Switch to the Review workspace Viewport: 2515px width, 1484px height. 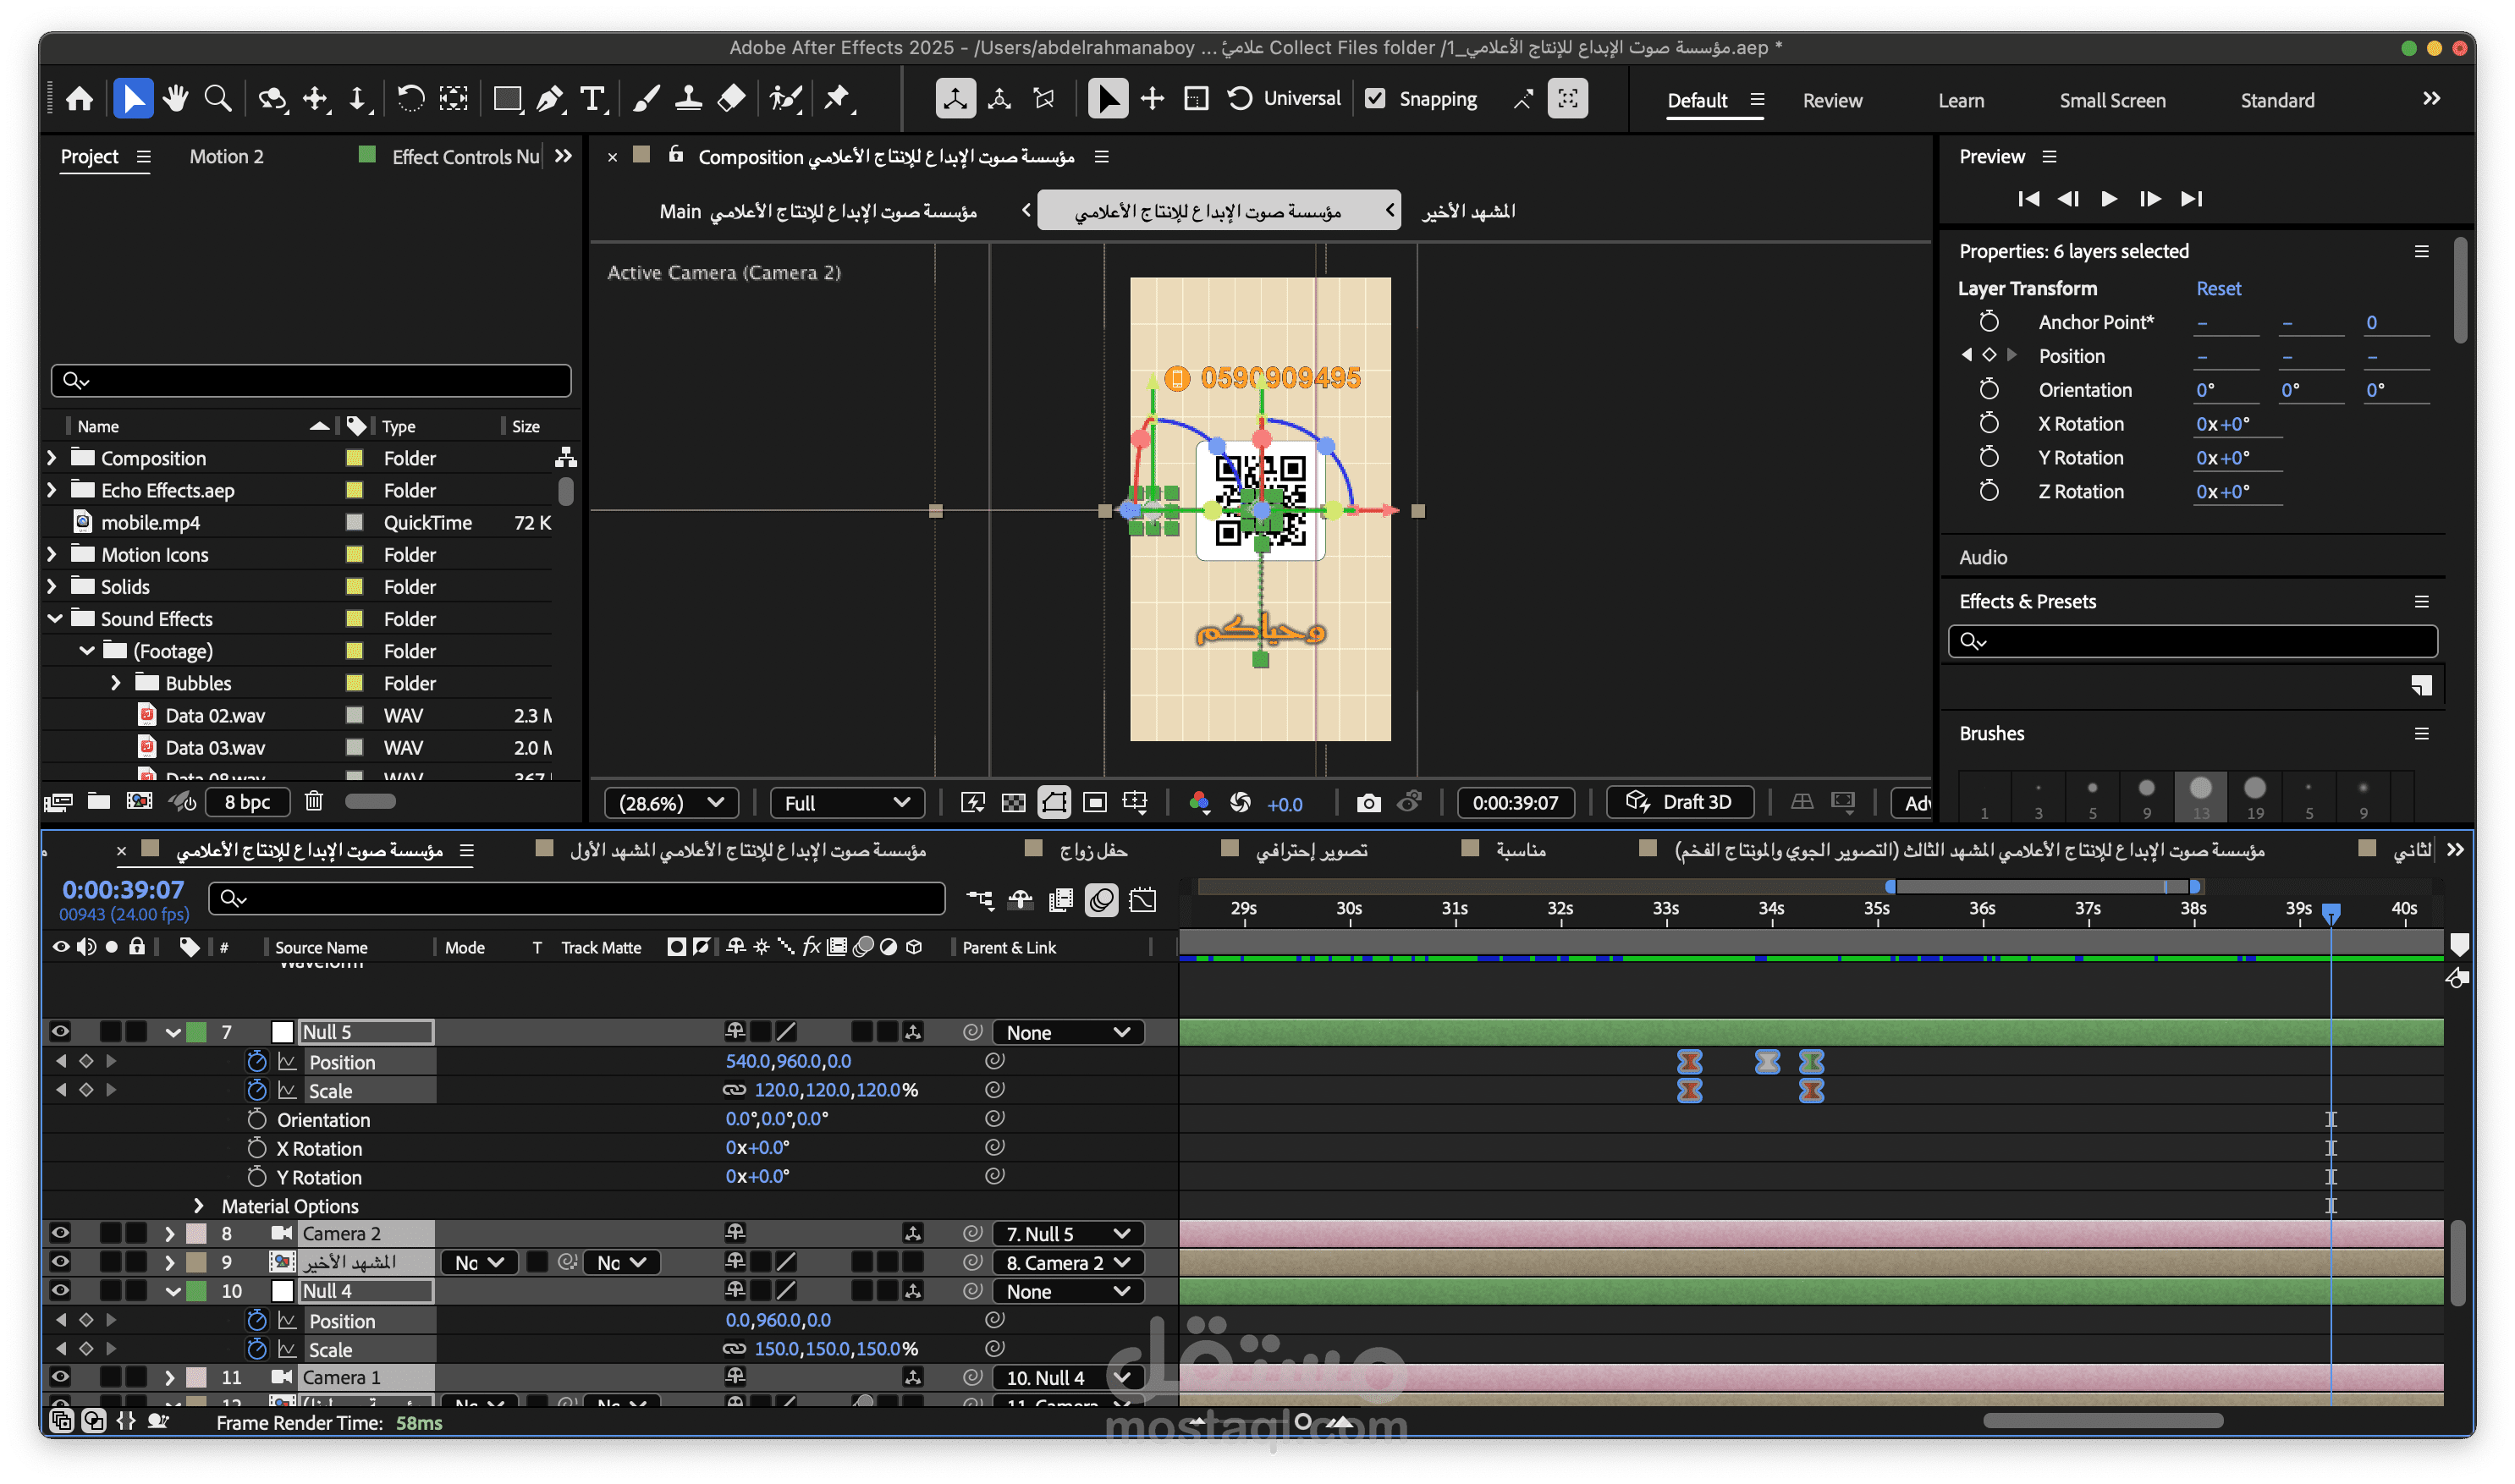1831,101
